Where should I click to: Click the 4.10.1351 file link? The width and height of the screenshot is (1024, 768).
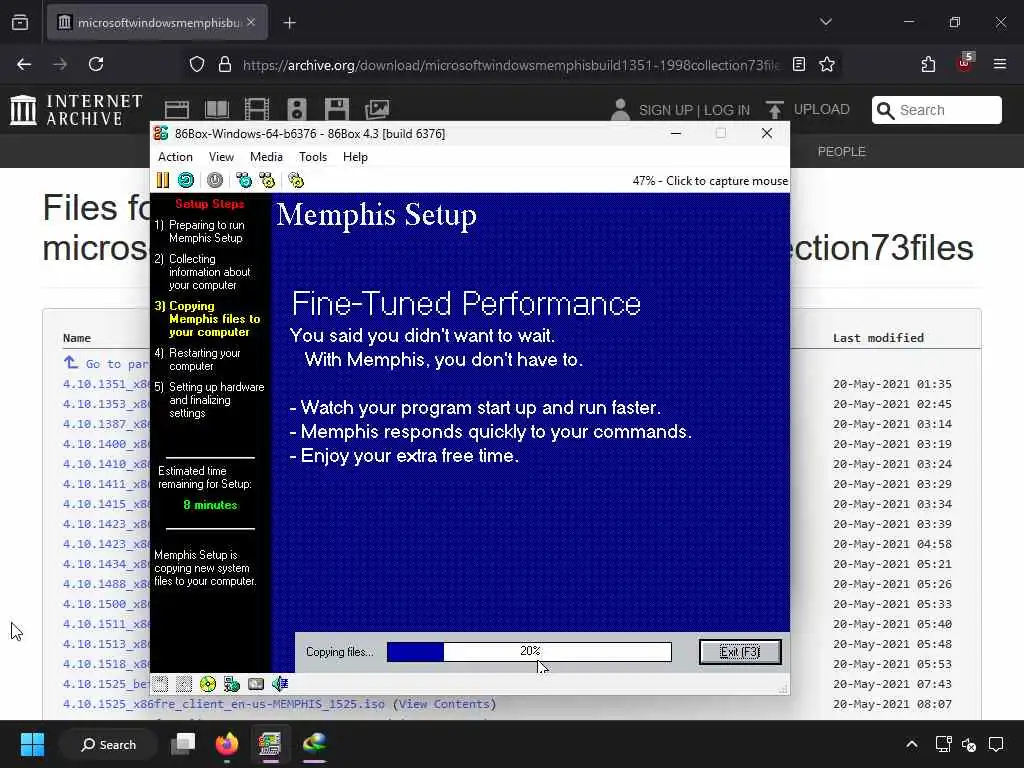point(106,384)
